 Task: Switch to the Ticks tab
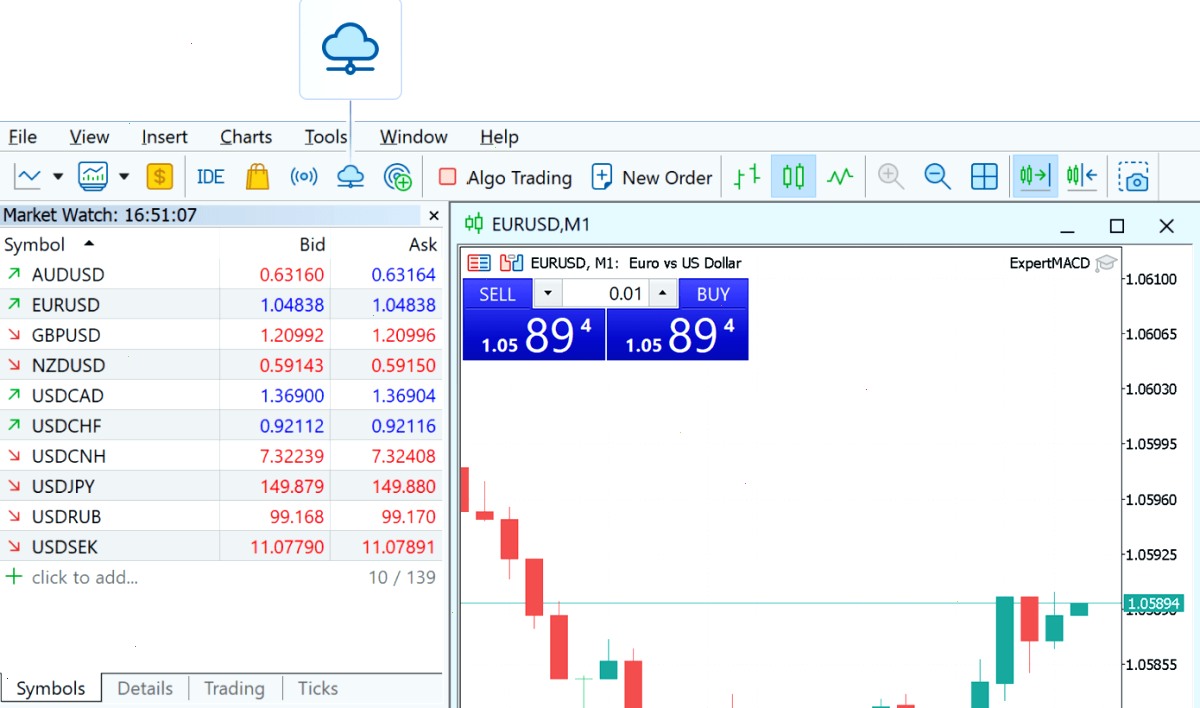coord(318,688)
